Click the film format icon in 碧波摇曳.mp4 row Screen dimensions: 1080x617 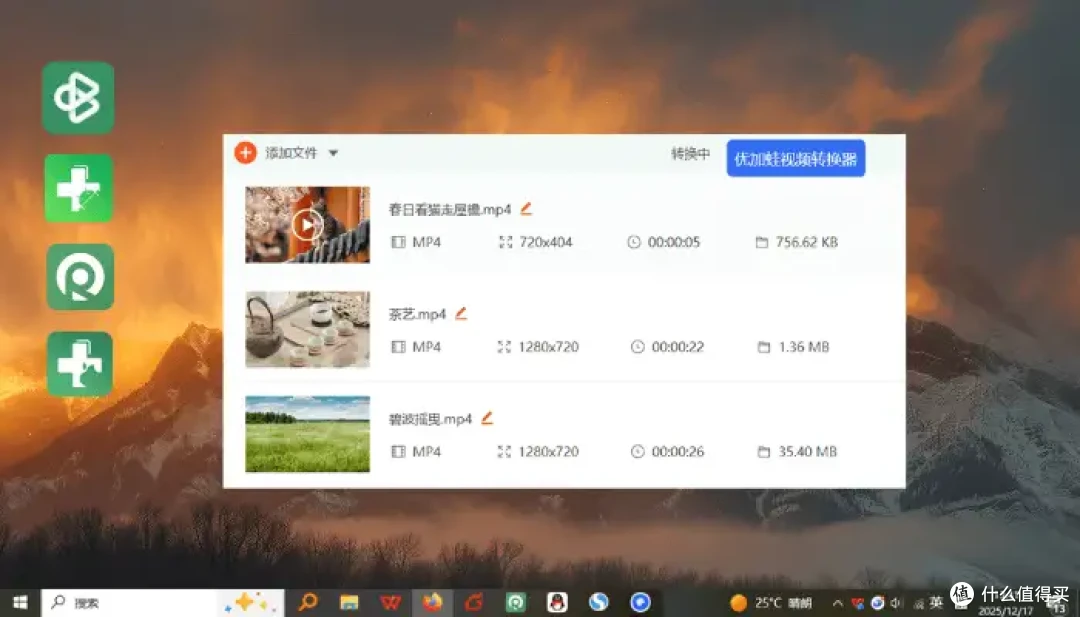(x=398, y=451)
